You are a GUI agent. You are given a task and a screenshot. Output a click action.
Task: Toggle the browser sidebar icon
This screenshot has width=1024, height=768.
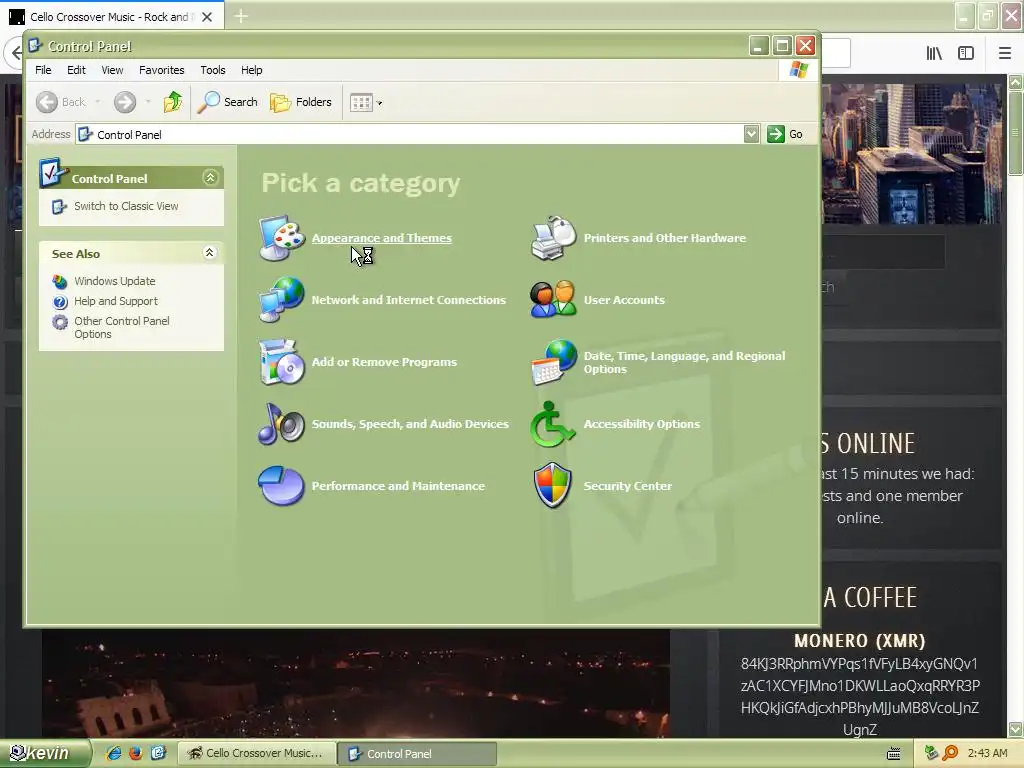tap(966, 54)
